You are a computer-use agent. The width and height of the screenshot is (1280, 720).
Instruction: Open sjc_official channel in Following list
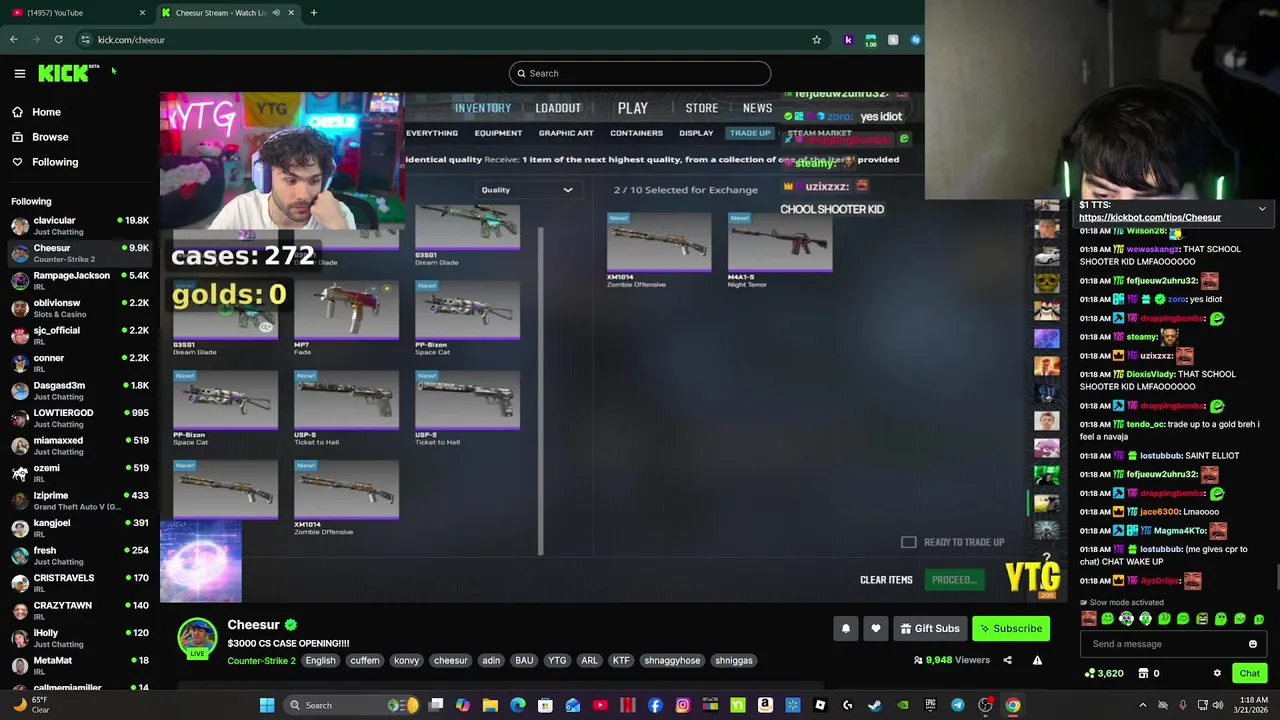coord(78,336)
